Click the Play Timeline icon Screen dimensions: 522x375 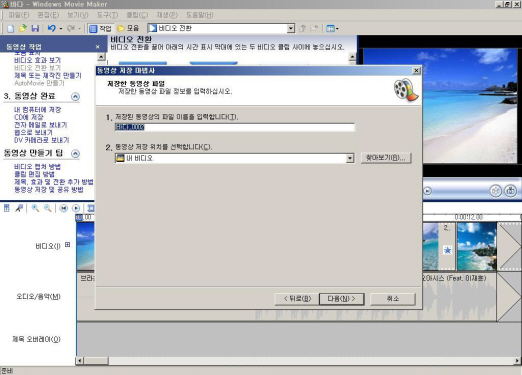point(76,209)
